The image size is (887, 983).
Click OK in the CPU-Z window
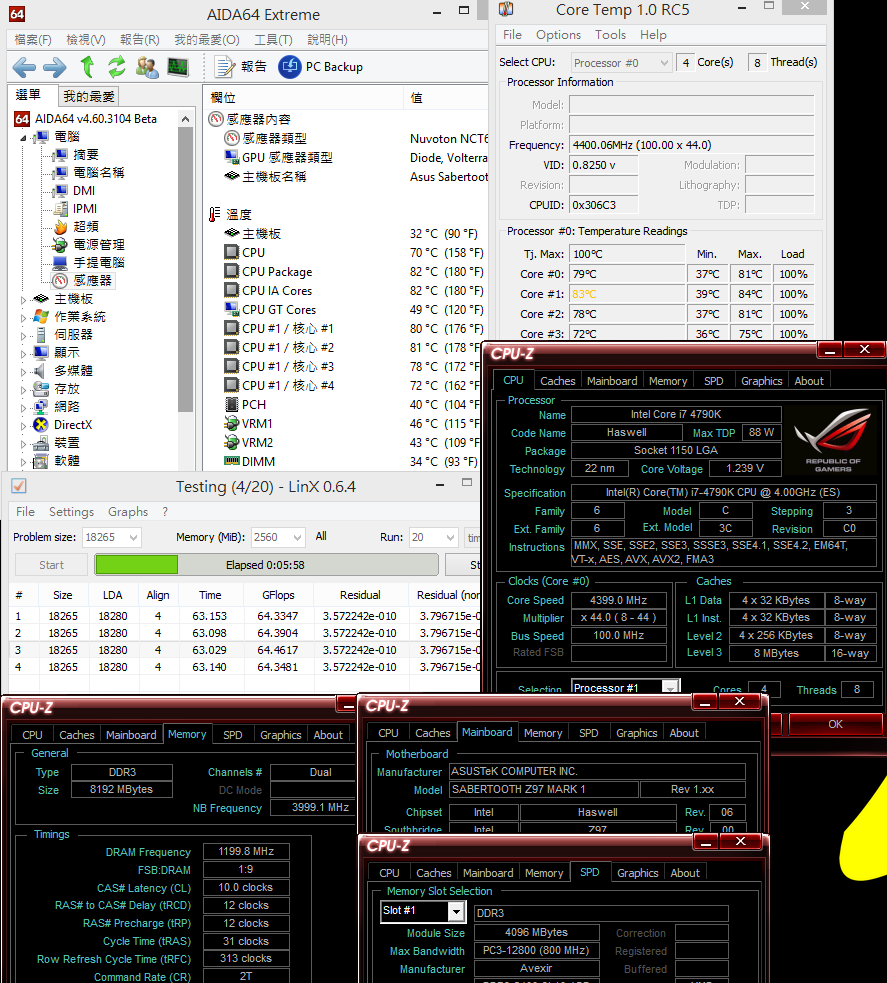(835, 724)
